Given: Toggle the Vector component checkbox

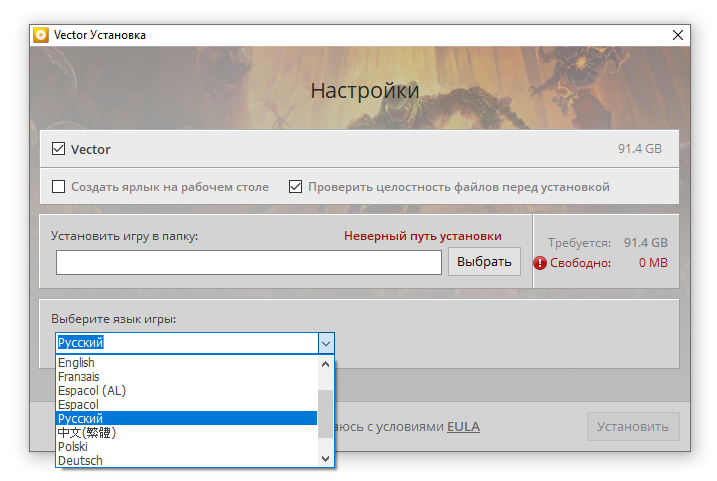Looking at the screenshot, I should (x=58, y=149).
